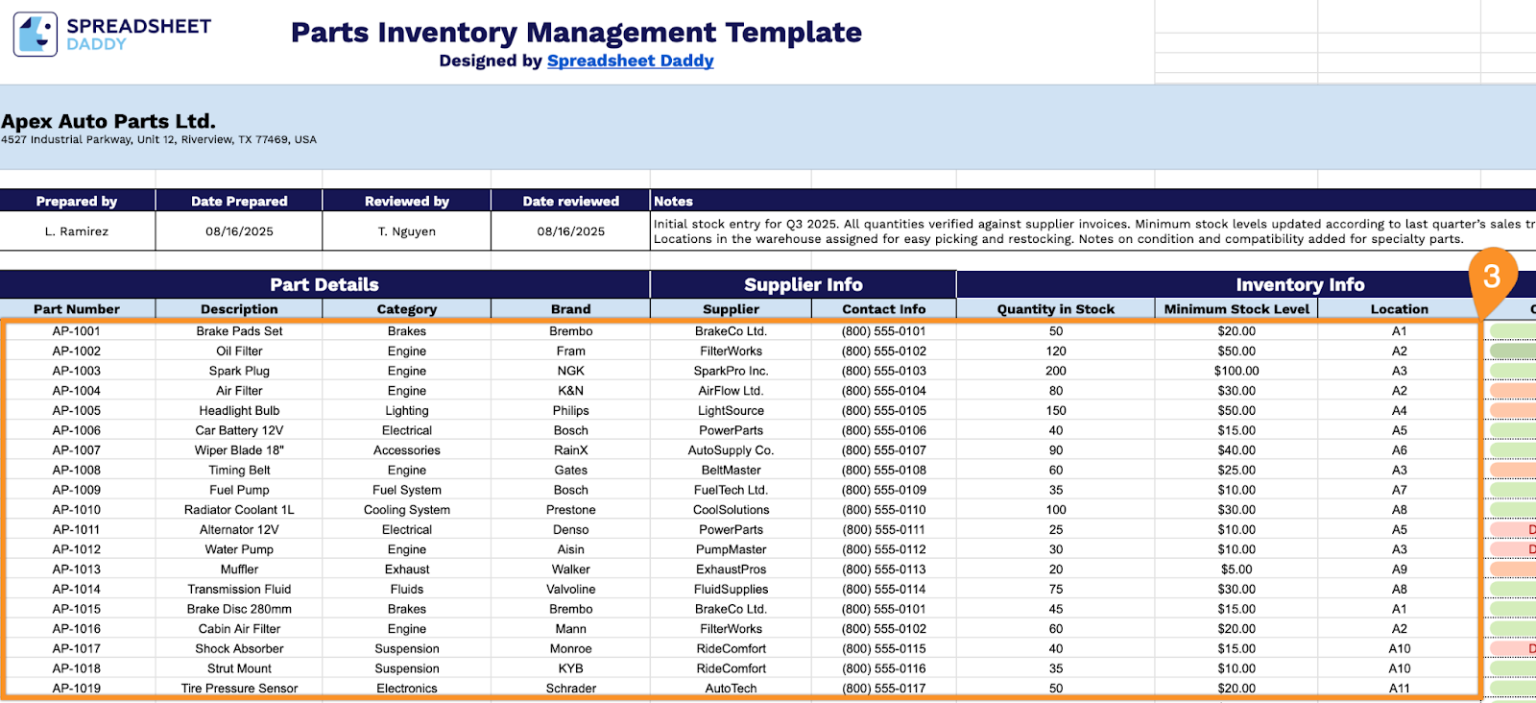
Task: Open the Spreadsheet Daddy hyperlink
Action: pos(630,61)
